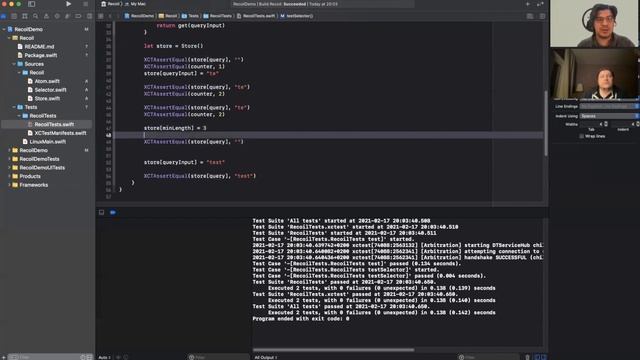Go back in editor history
The width and height of the screenshot is (640, 360).
[110, 16]
